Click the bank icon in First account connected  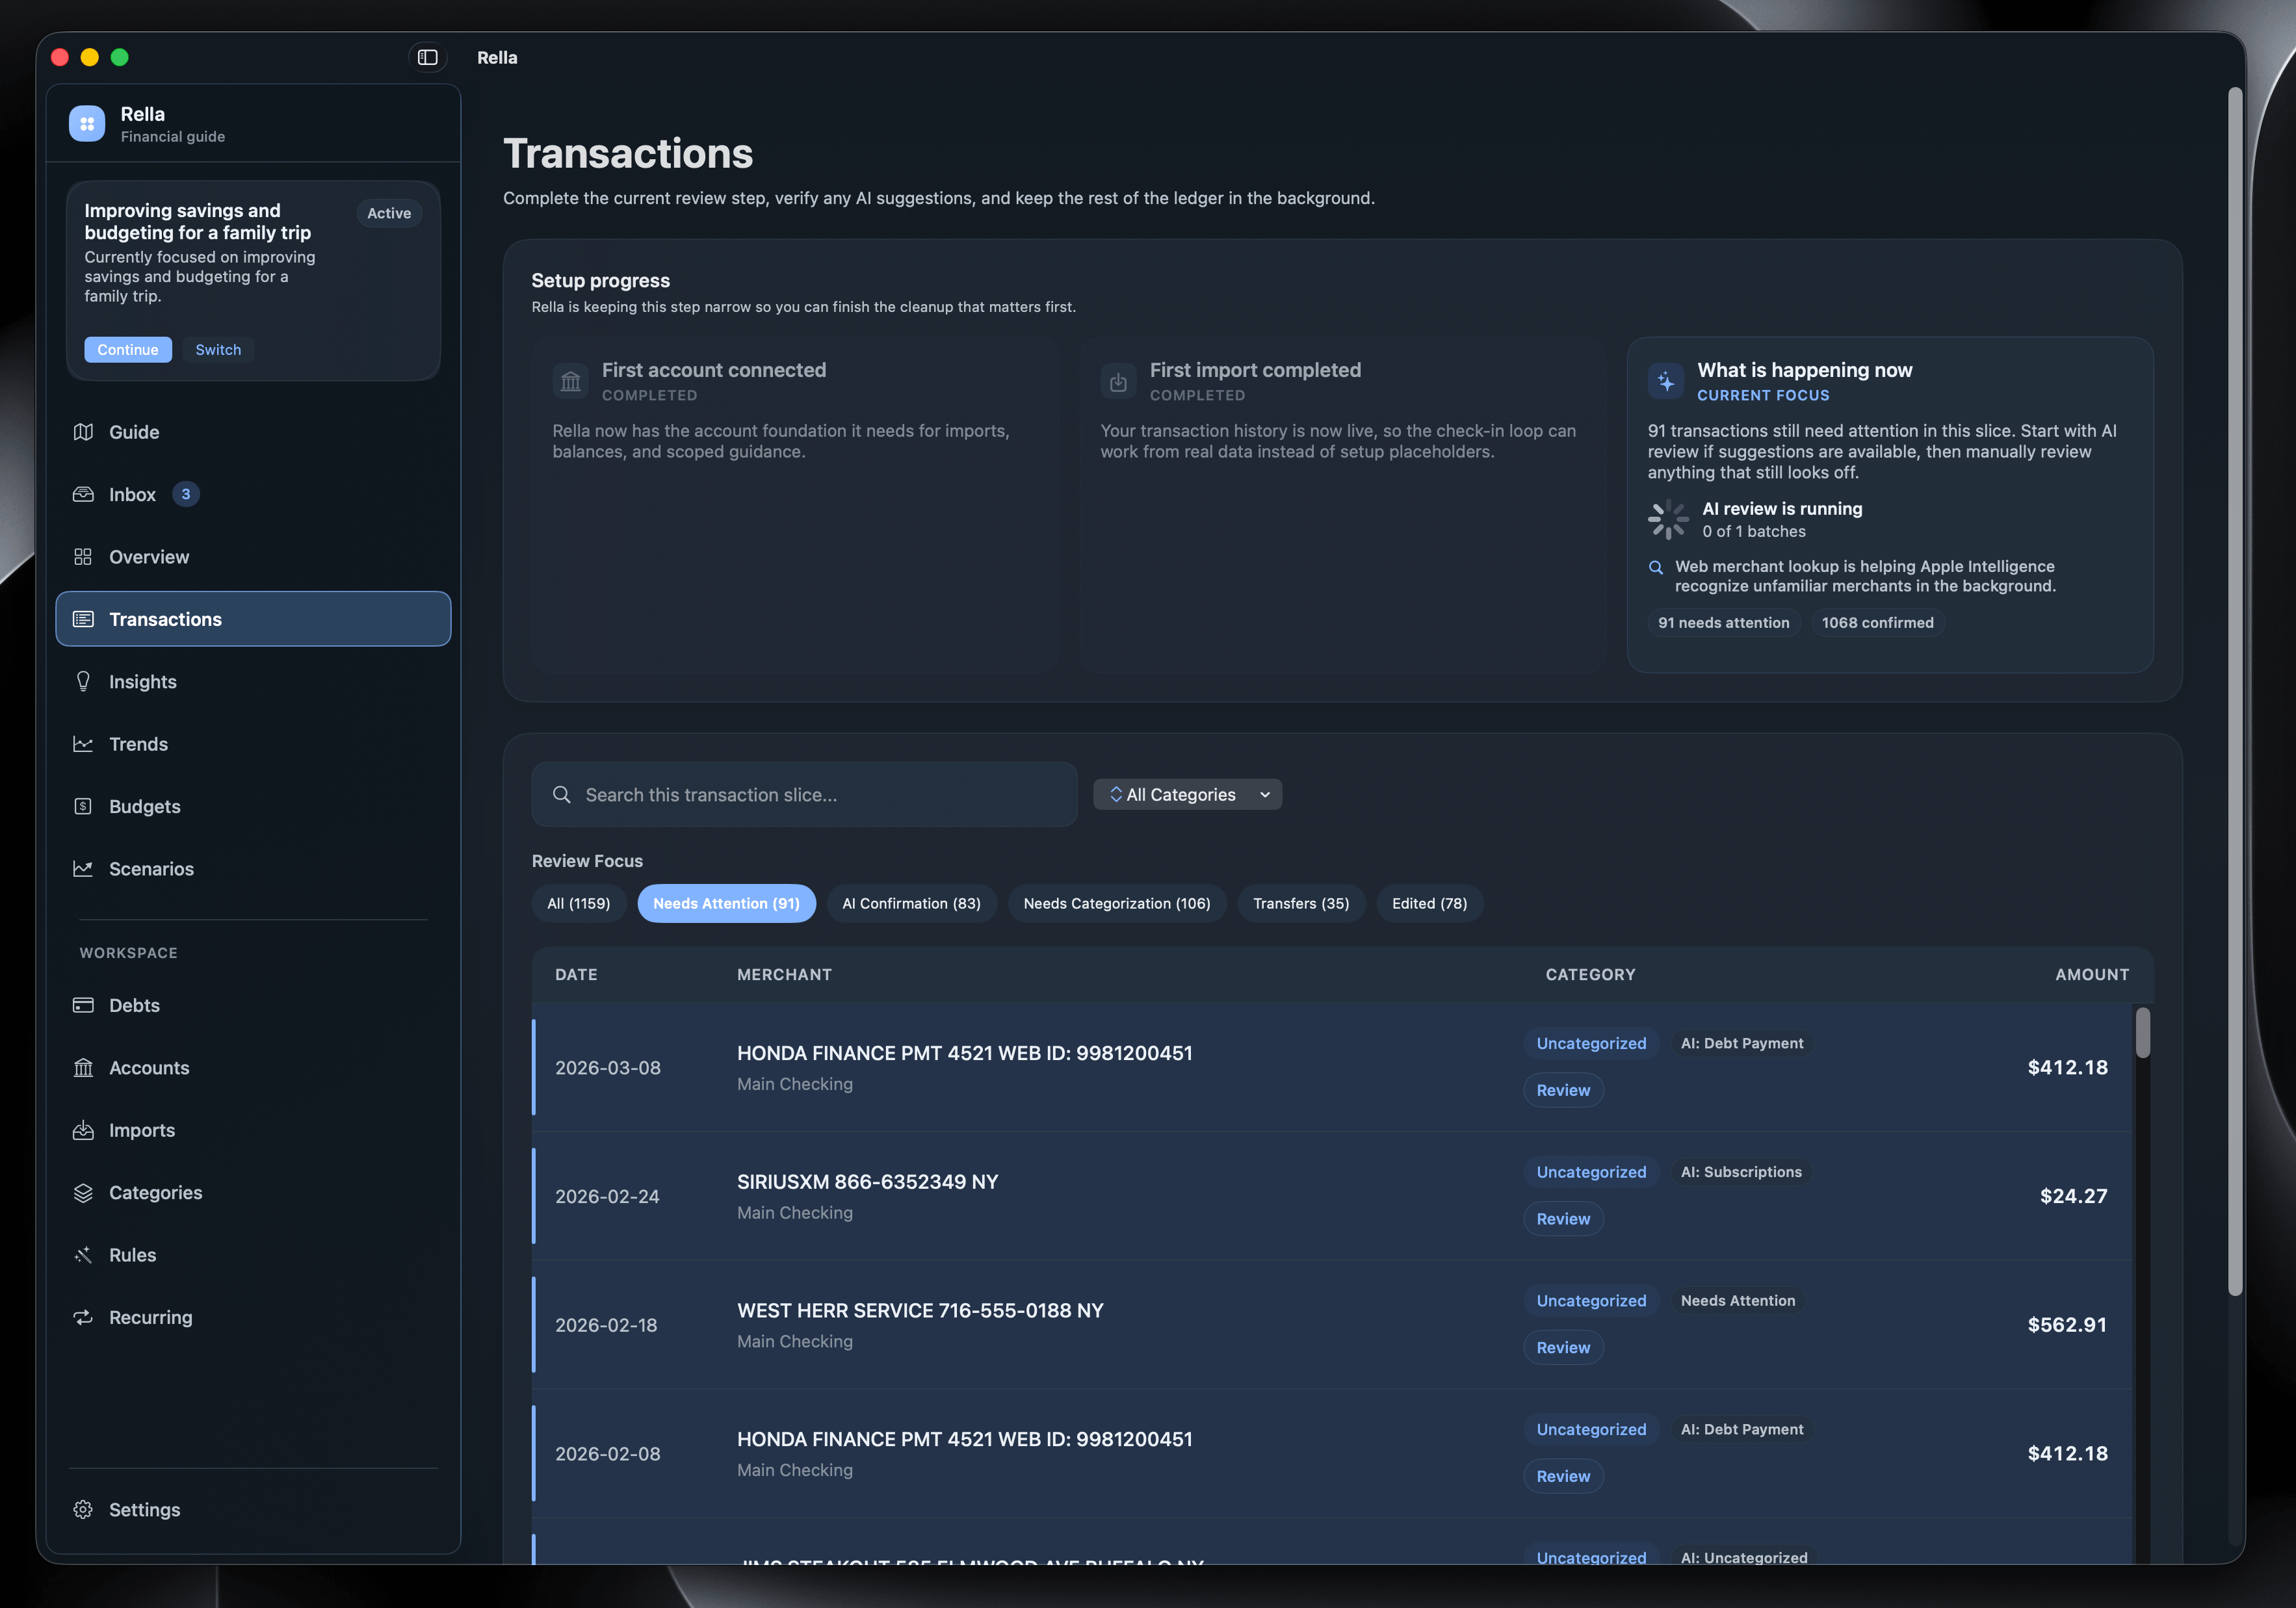570,381
